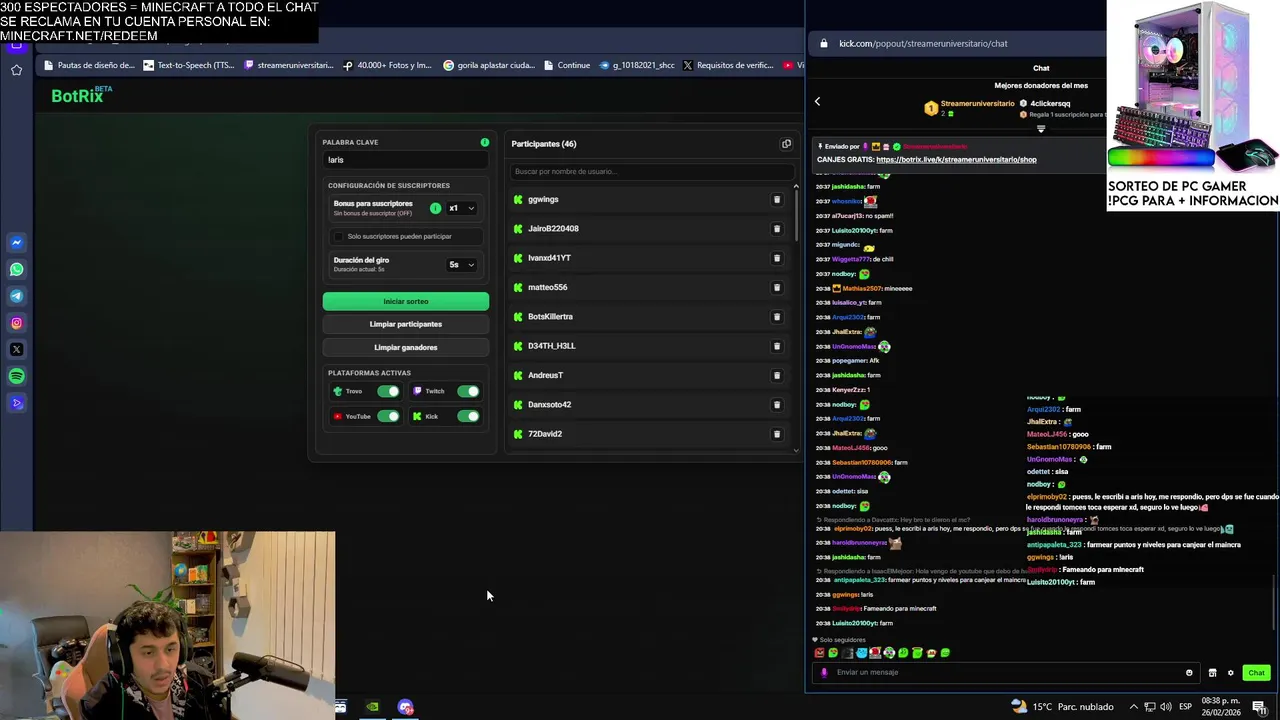1280x720 pixels.
Task: Open 'Requisitos de verific' bookmark
Action: 727,66
